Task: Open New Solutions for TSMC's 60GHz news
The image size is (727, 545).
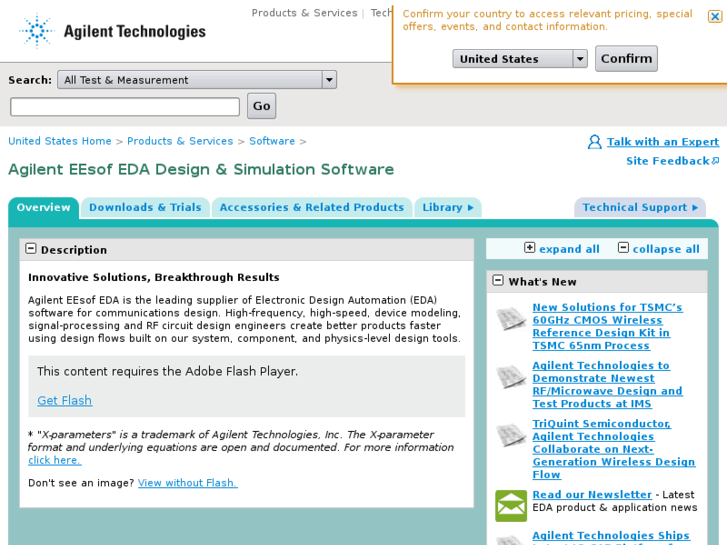Action: point(607,327)
